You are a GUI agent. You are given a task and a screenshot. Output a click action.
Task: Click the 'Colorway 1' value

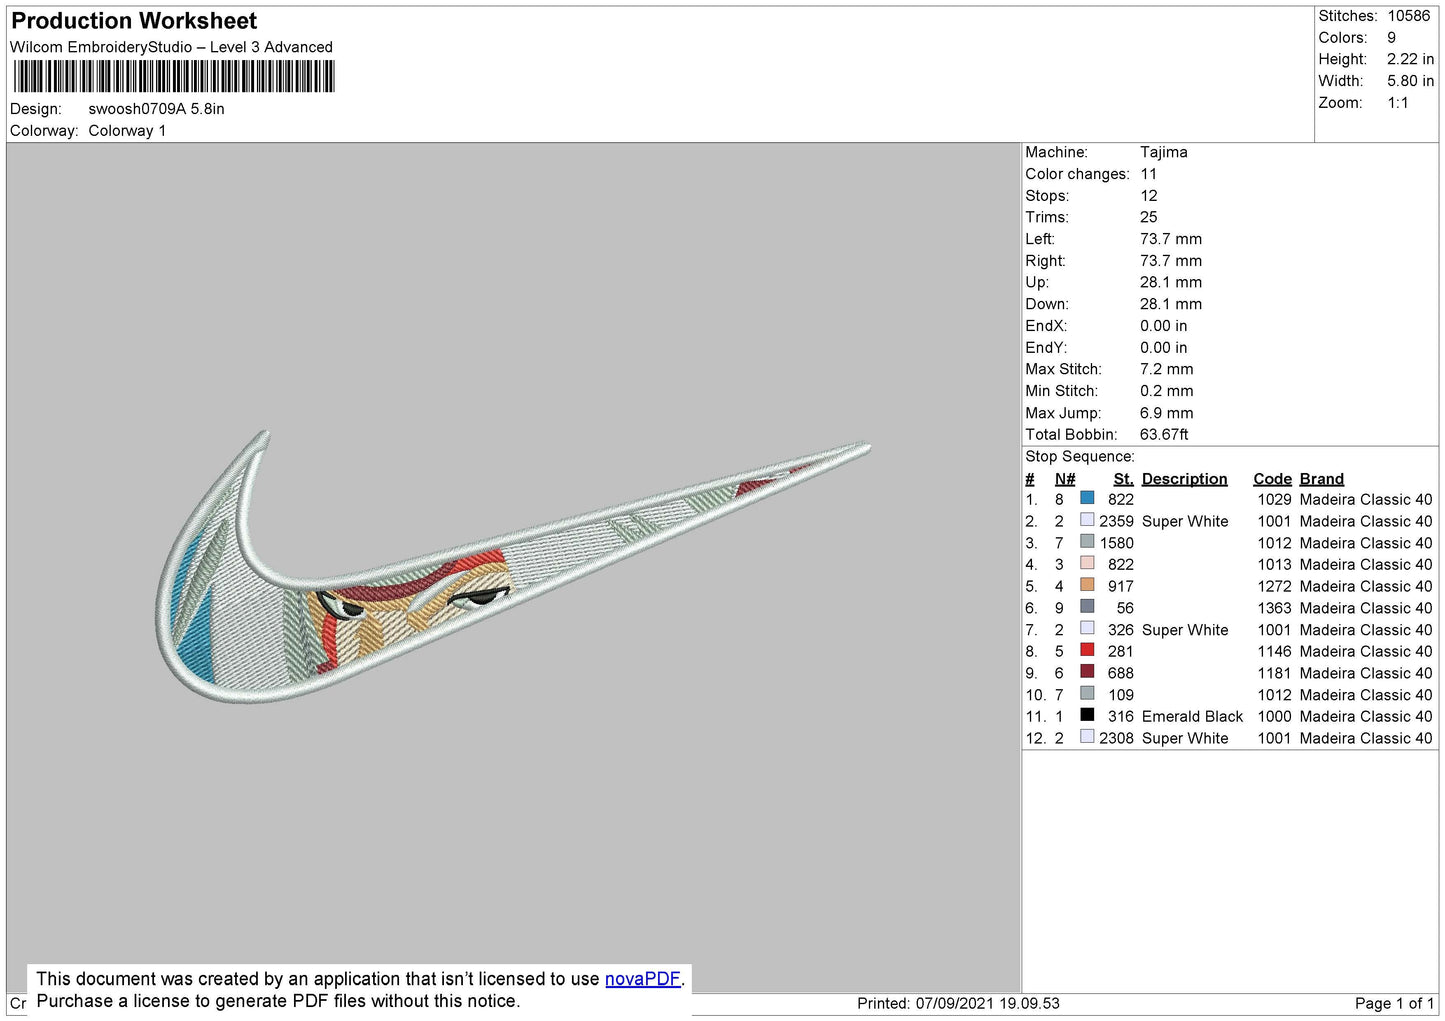127,131
